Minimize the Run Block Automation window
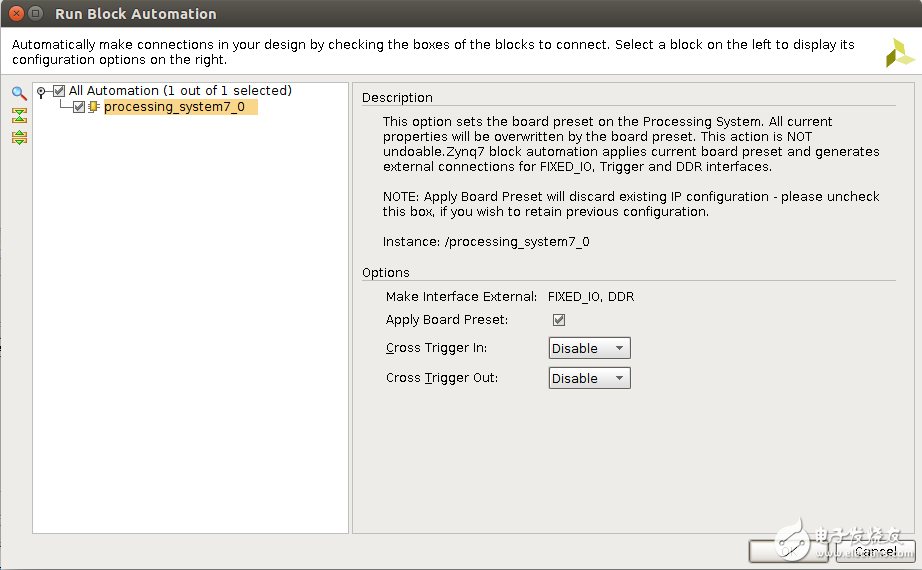This screenshot has width=922, height=570. (36, 14)
